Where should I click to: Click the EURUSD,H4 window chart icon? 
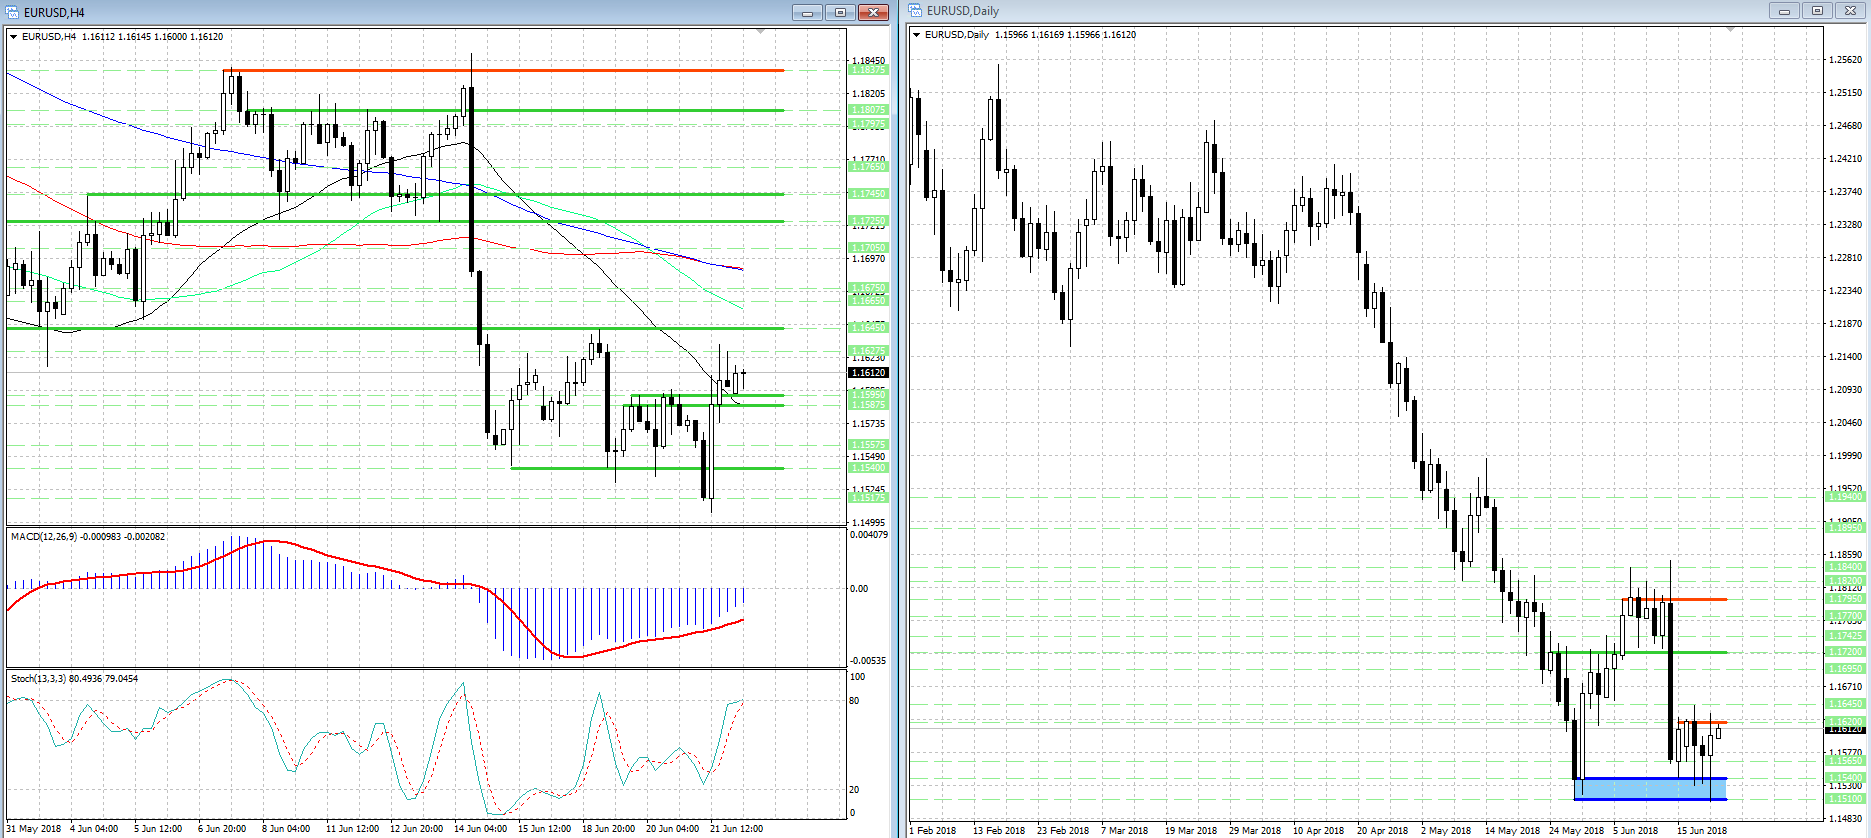[x=13, y=13]
